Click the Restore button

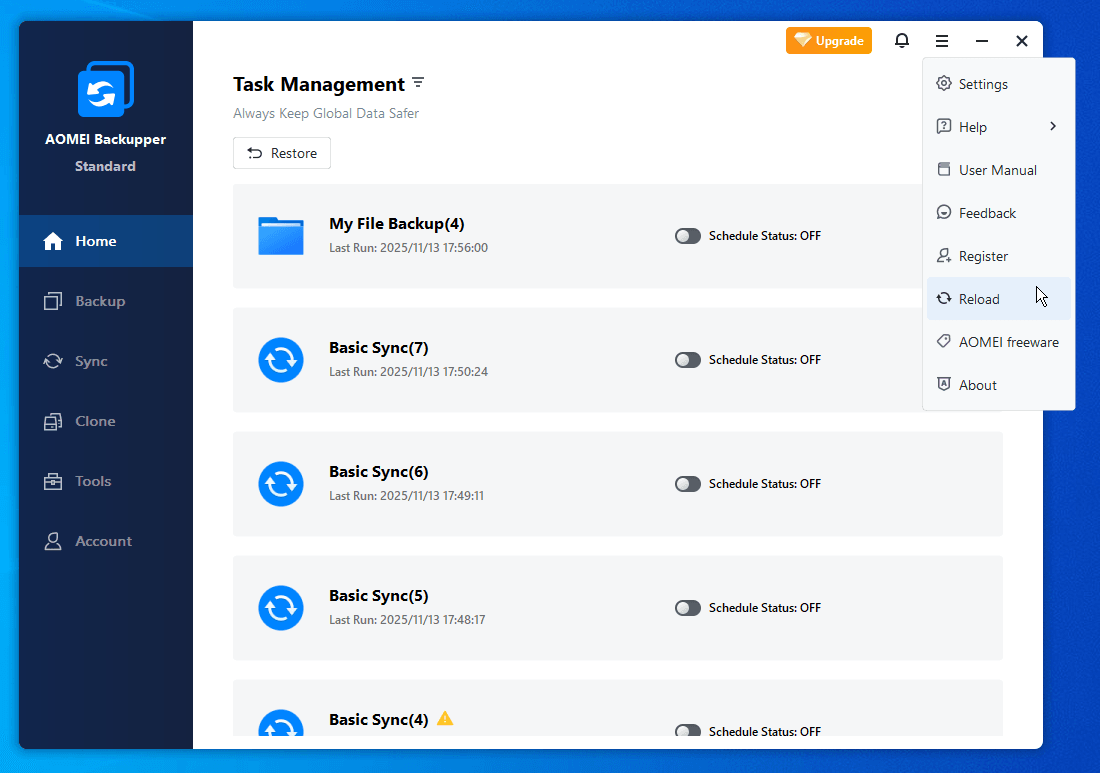pyautogui.click(x=282, y=153)
